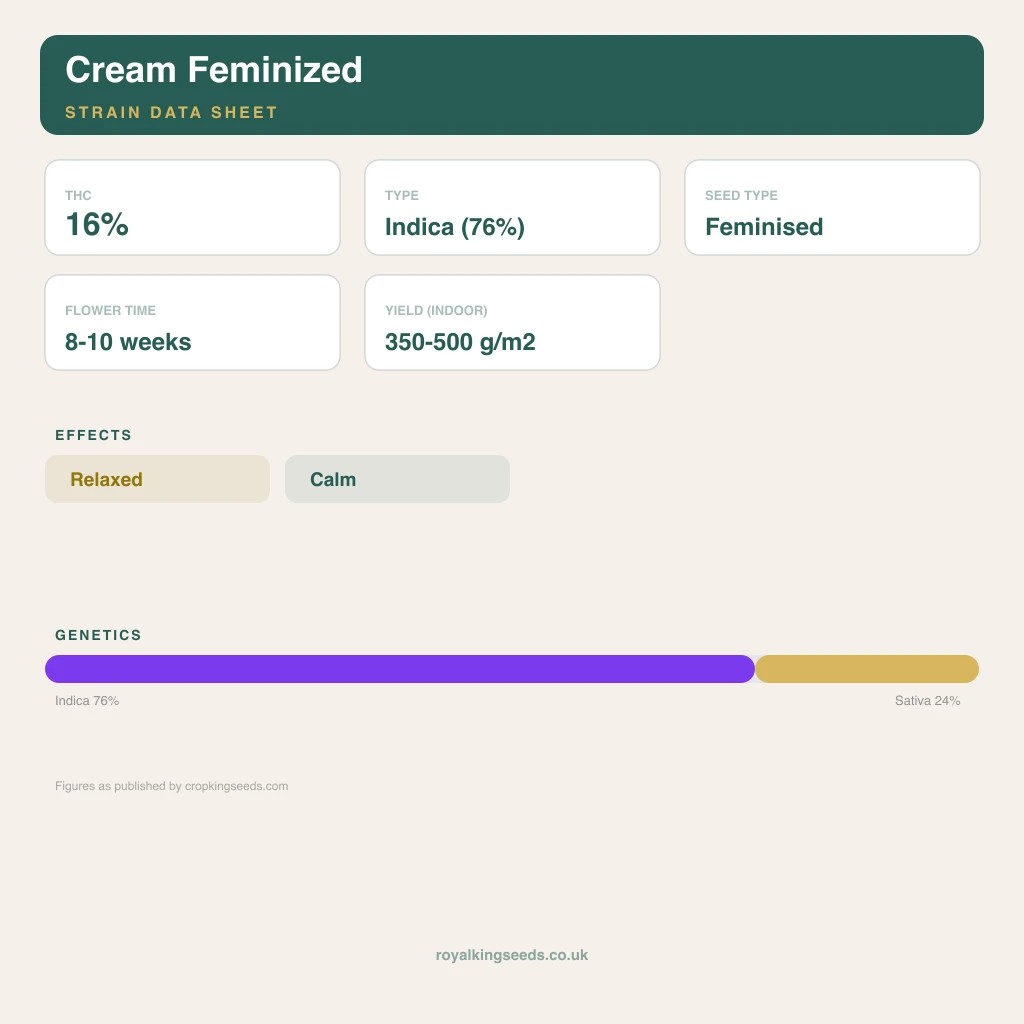Click the 16% THC value text
Screen dimensions: 1024x1024
coord(97,225)
